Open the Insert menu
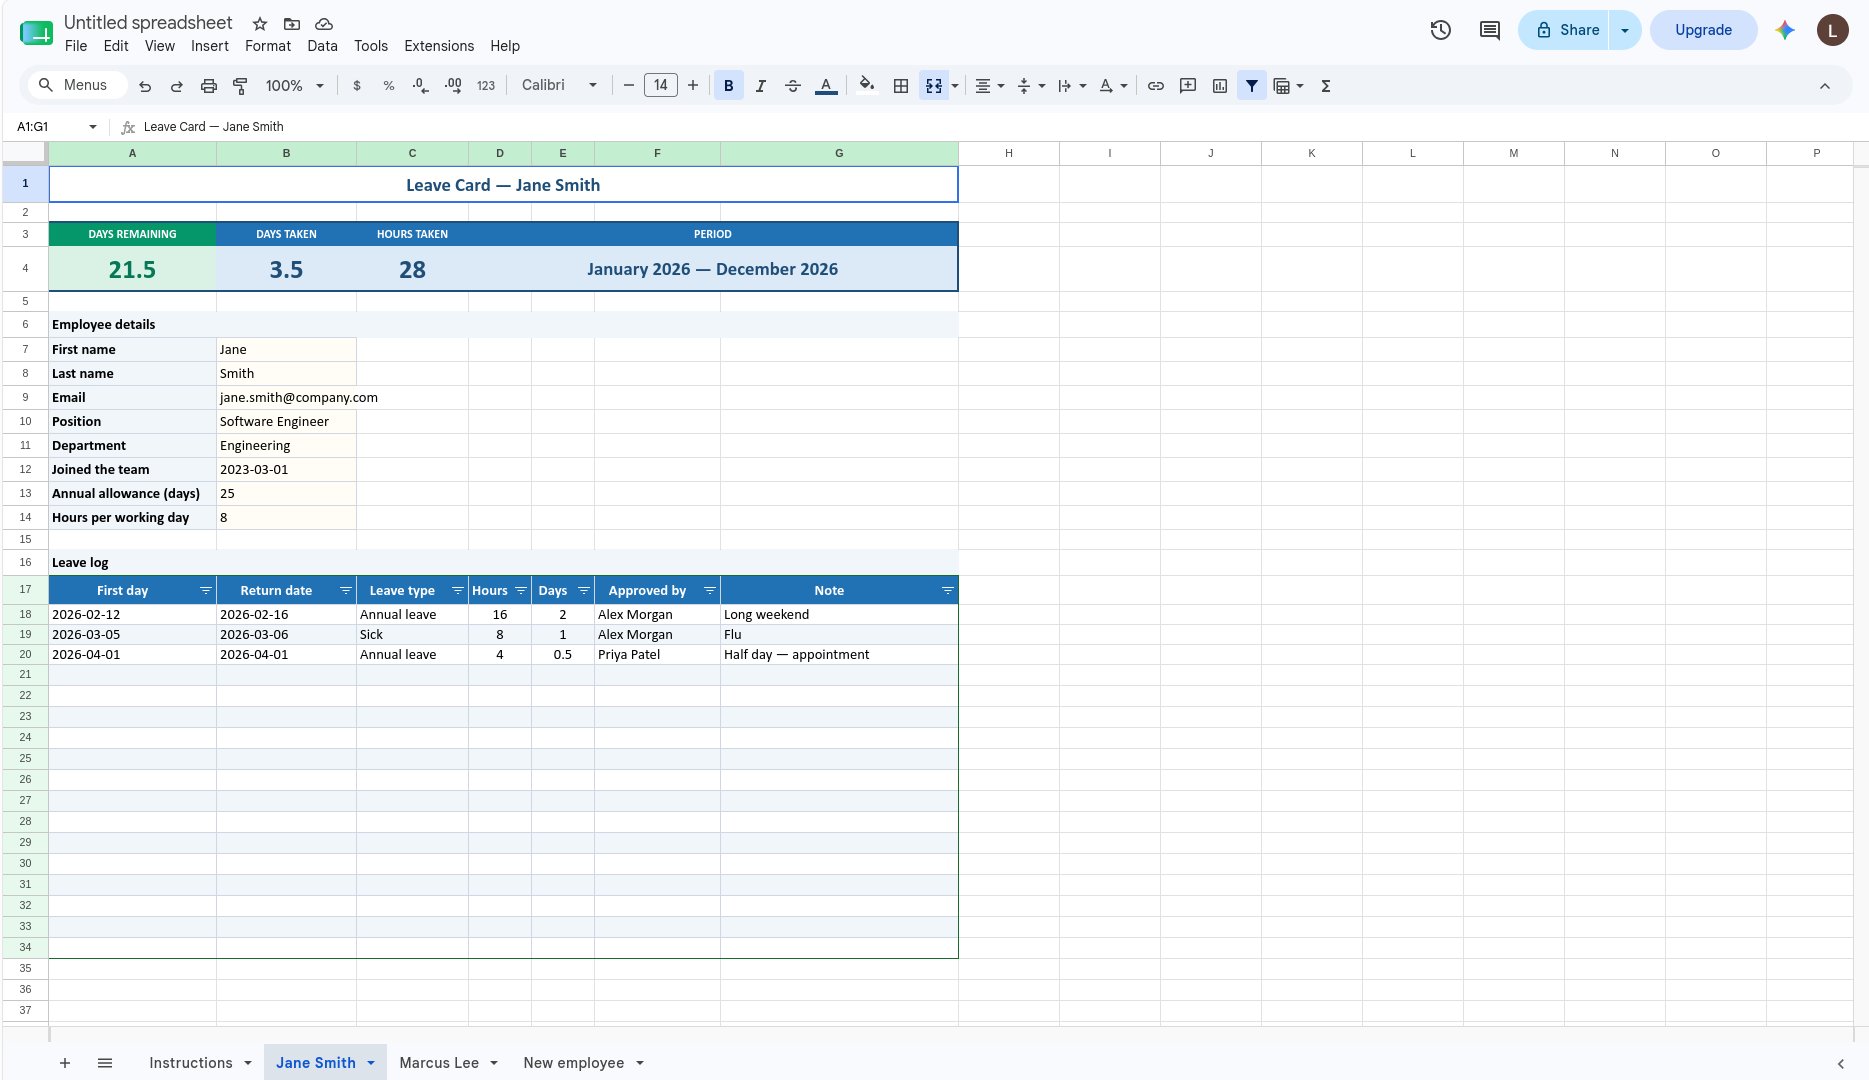This screenshot has height=1080, width=1869. [x=210, y=46]
